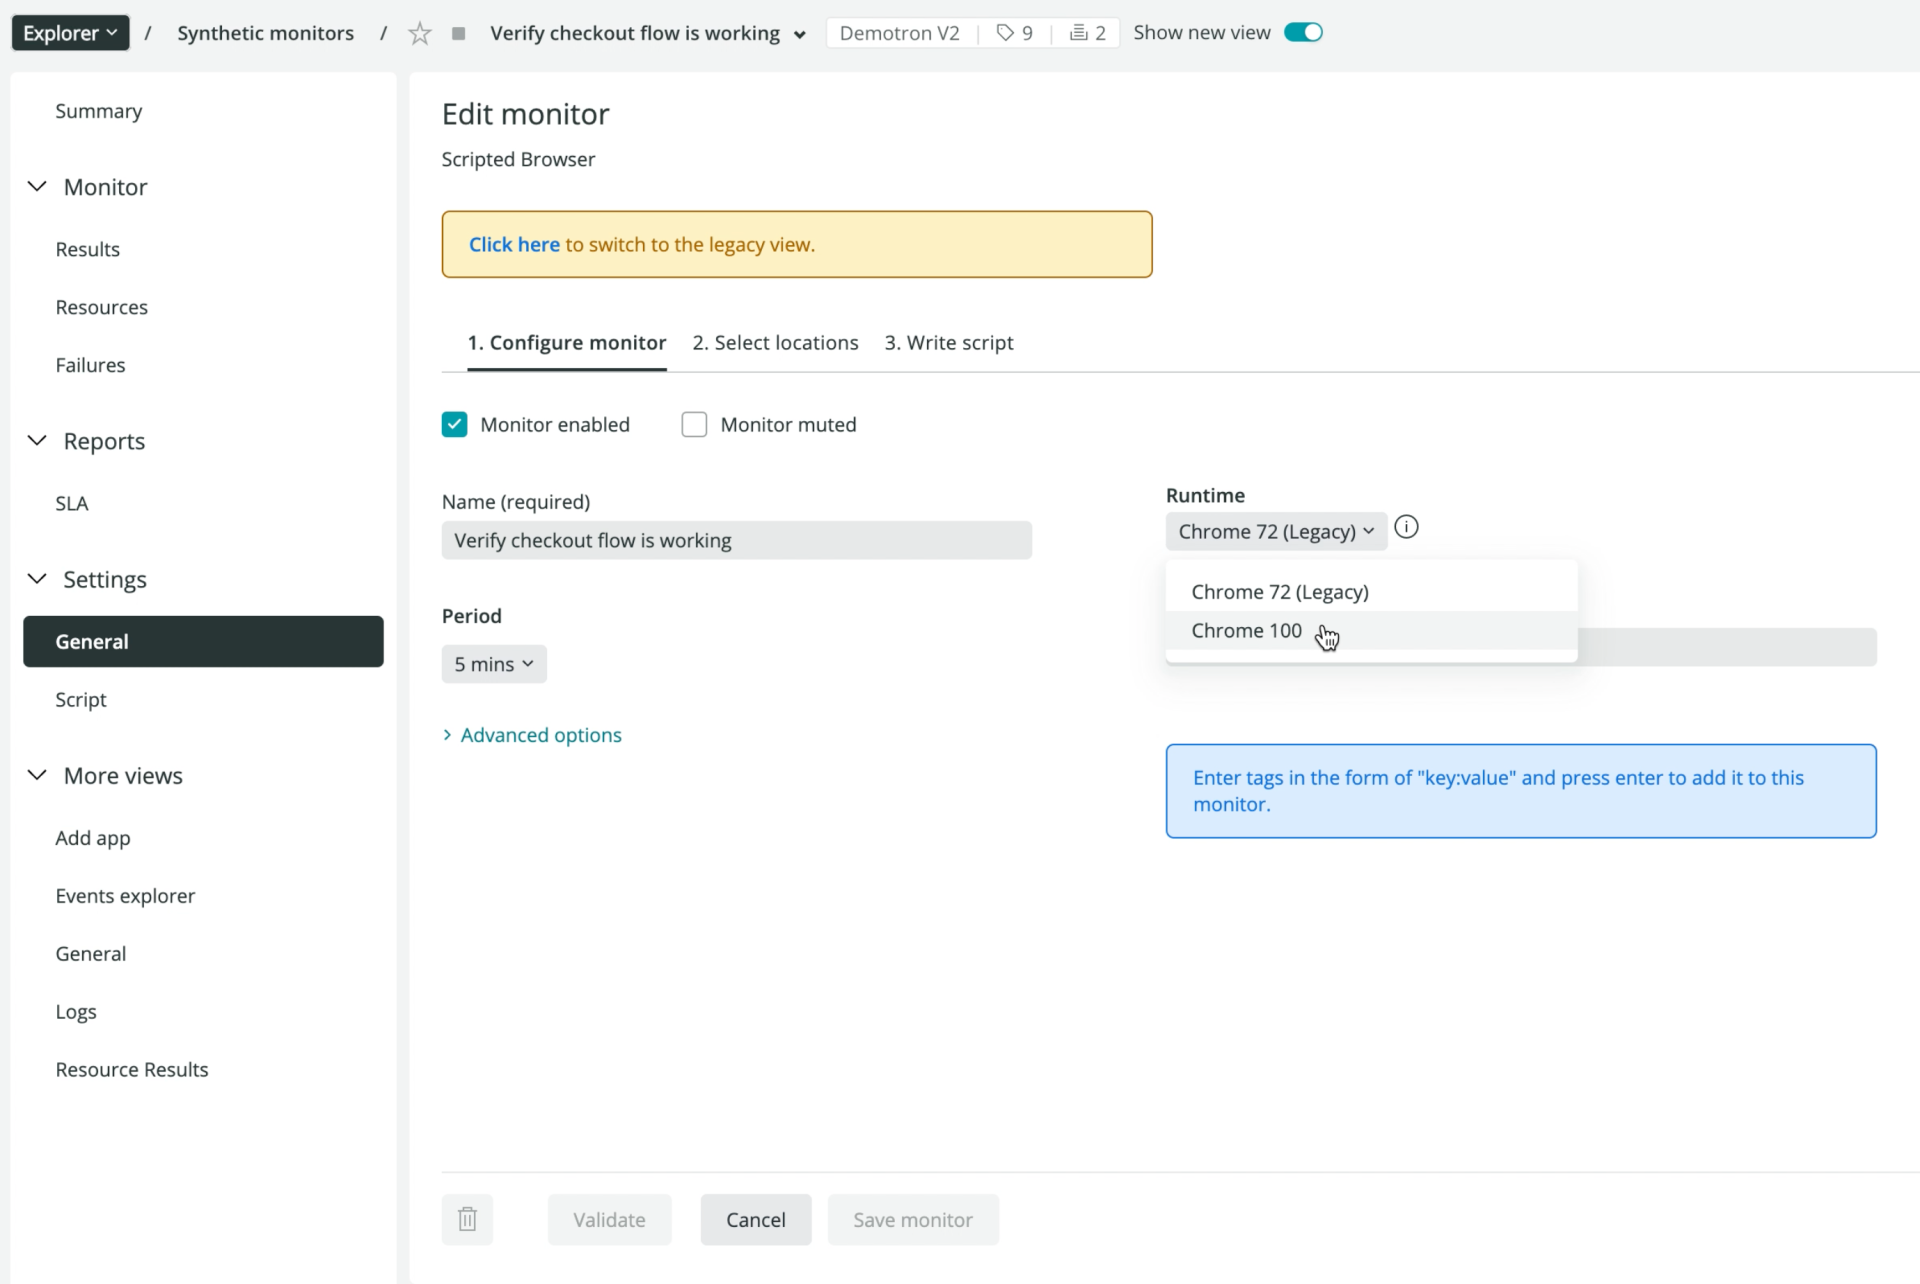Collapse the Settings section in the sidebar
The image size is (1920, 1284).
(x=38, y=579)
